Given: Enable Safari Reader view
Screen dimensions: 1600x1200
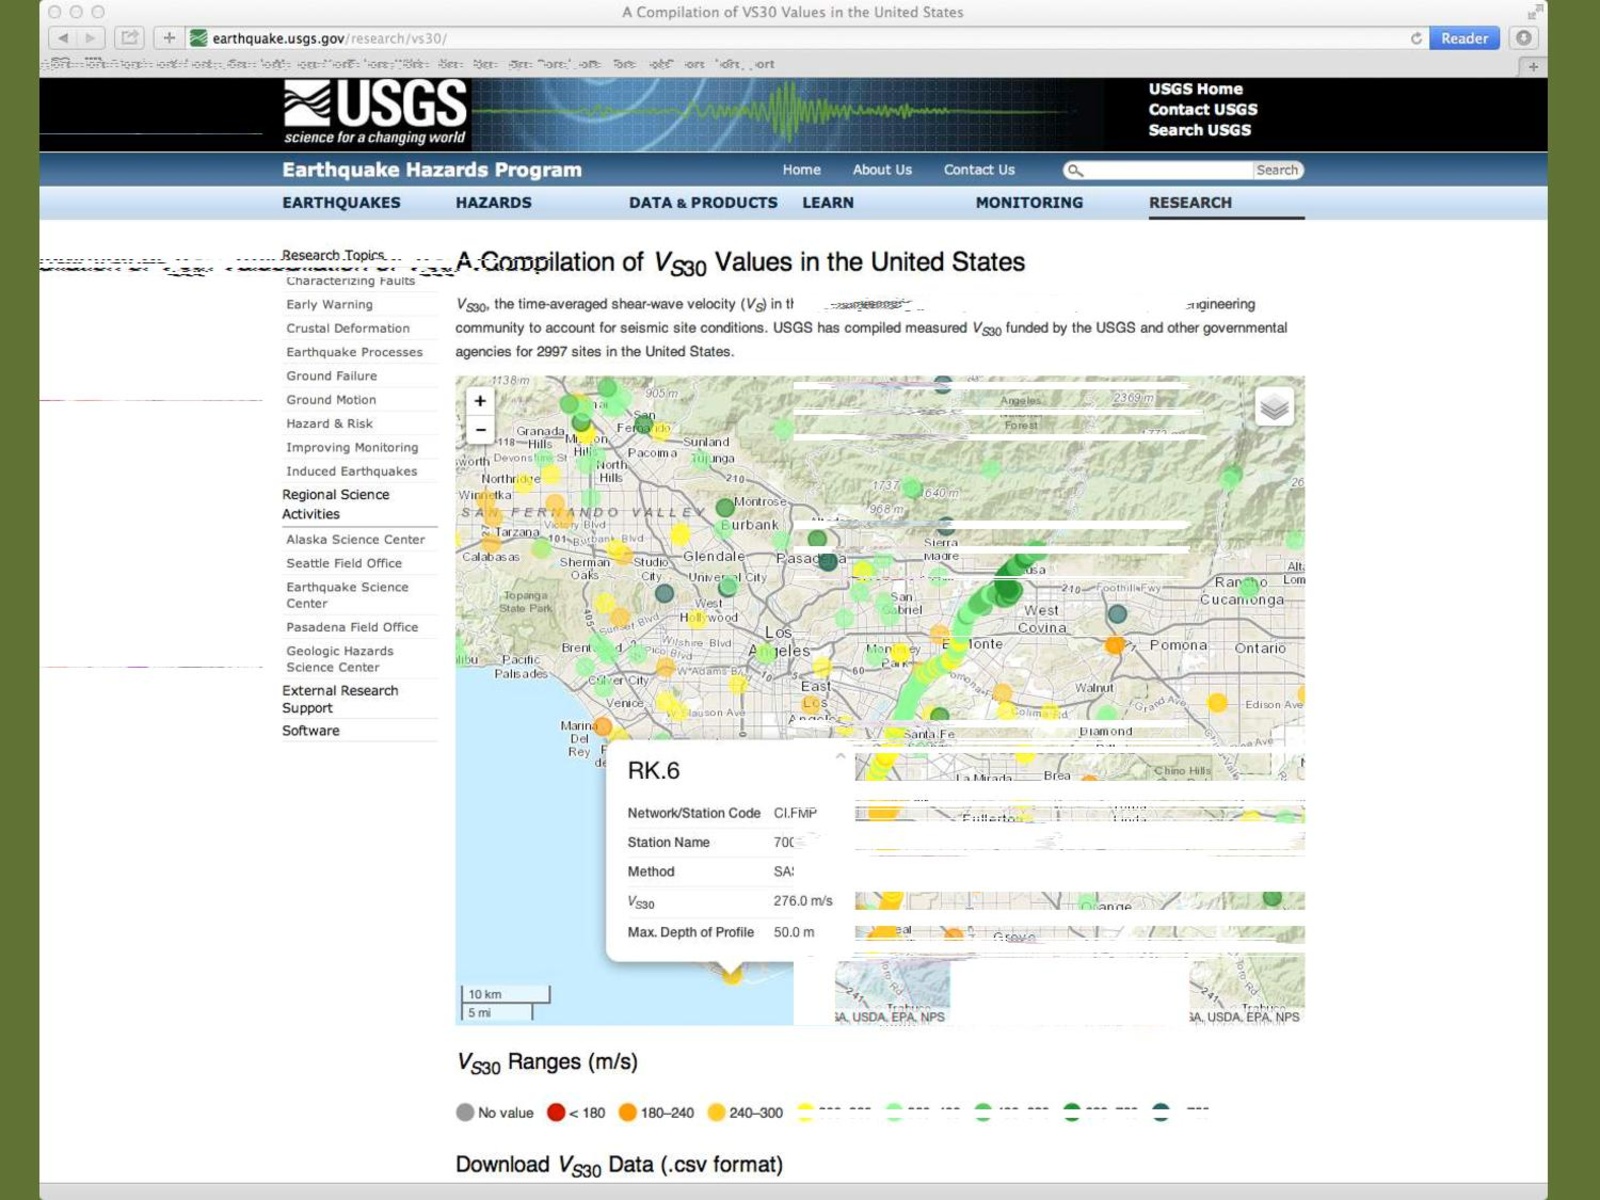Looking at the screenshot, I should (x=1464, y=38).
